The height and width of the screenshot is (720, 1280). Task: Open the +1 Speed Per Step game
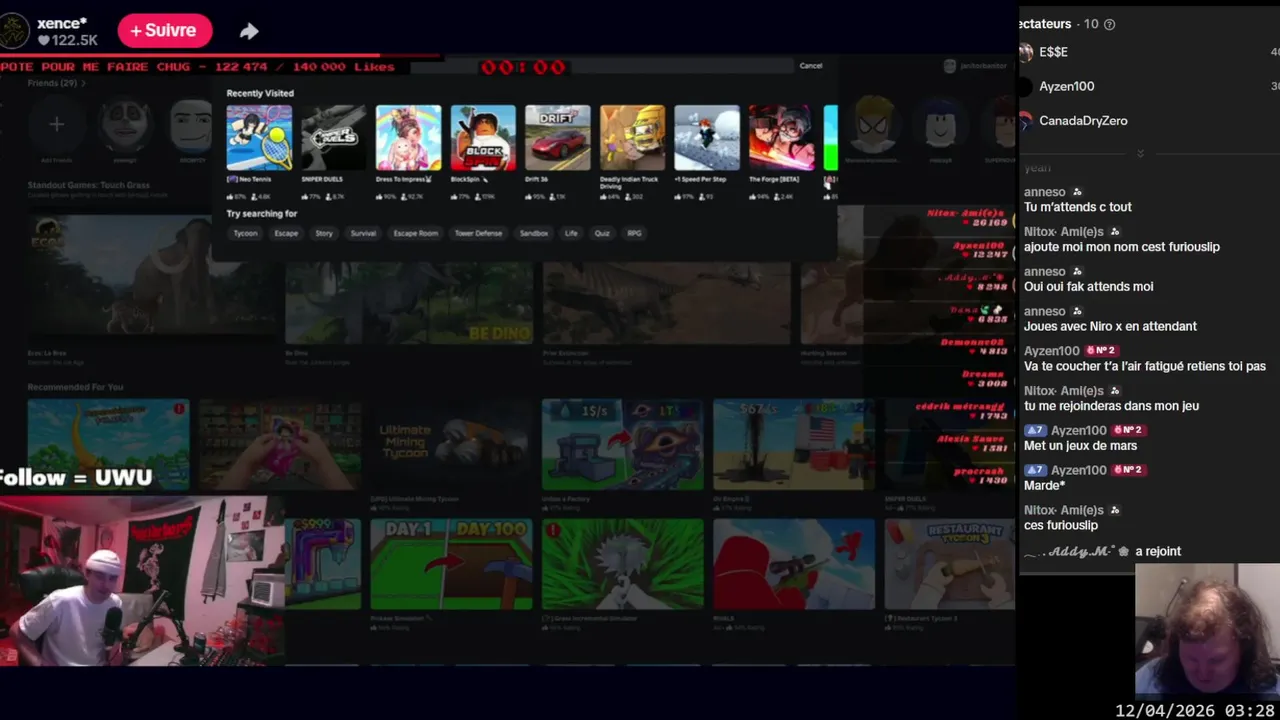(707, 138)
